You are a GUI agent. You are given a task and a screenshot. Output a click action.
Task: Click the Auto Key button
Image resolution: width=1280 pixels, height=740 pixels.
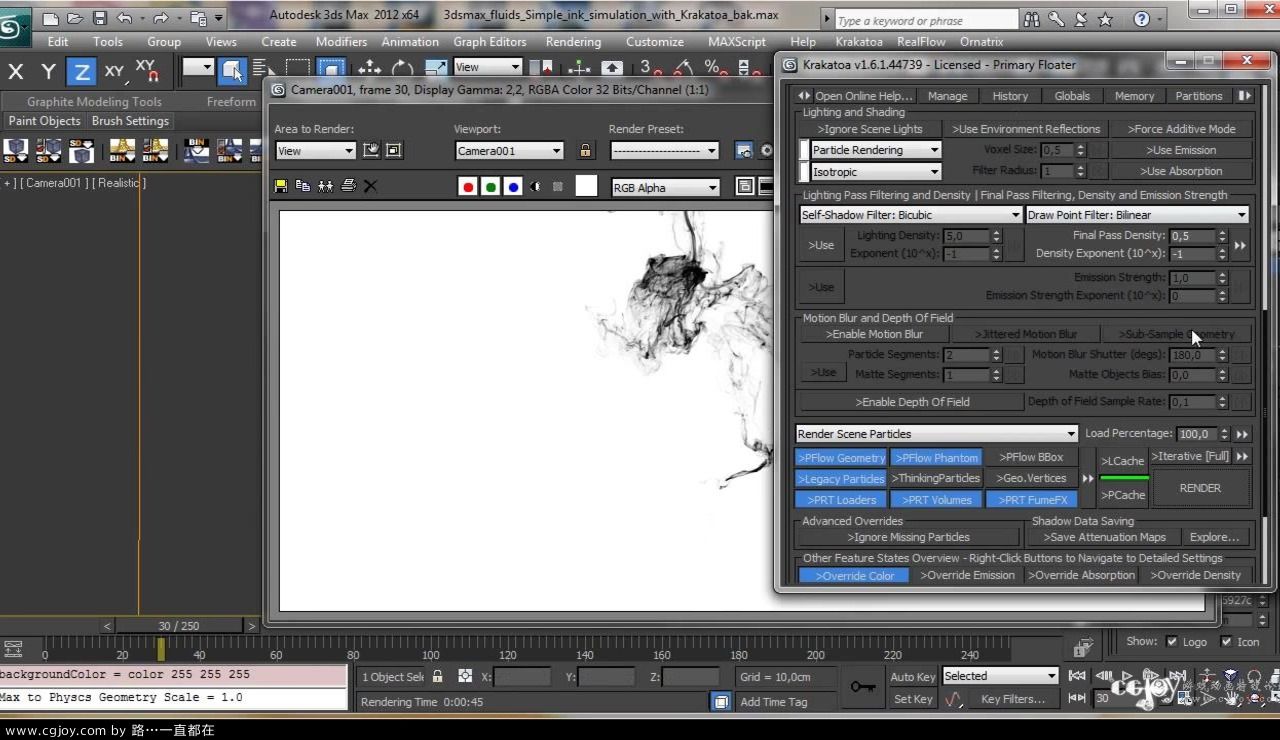(912, 677)
